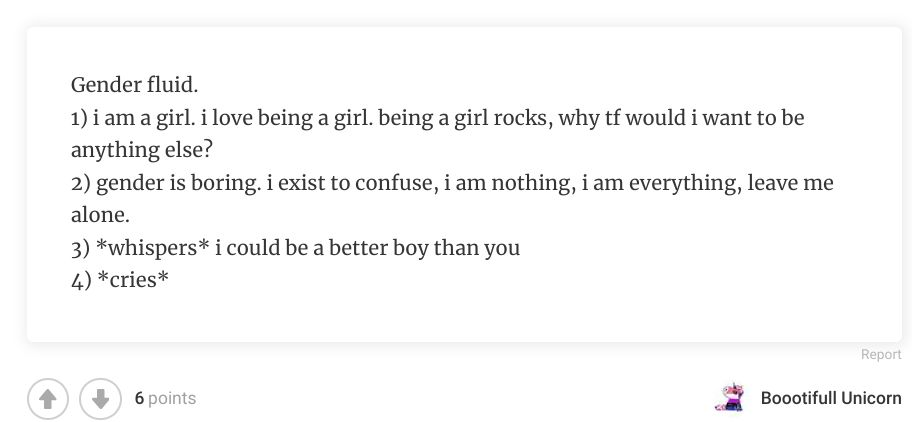Click the word "alone."
This screenshot has height=422, width=912.
(100, 215)
